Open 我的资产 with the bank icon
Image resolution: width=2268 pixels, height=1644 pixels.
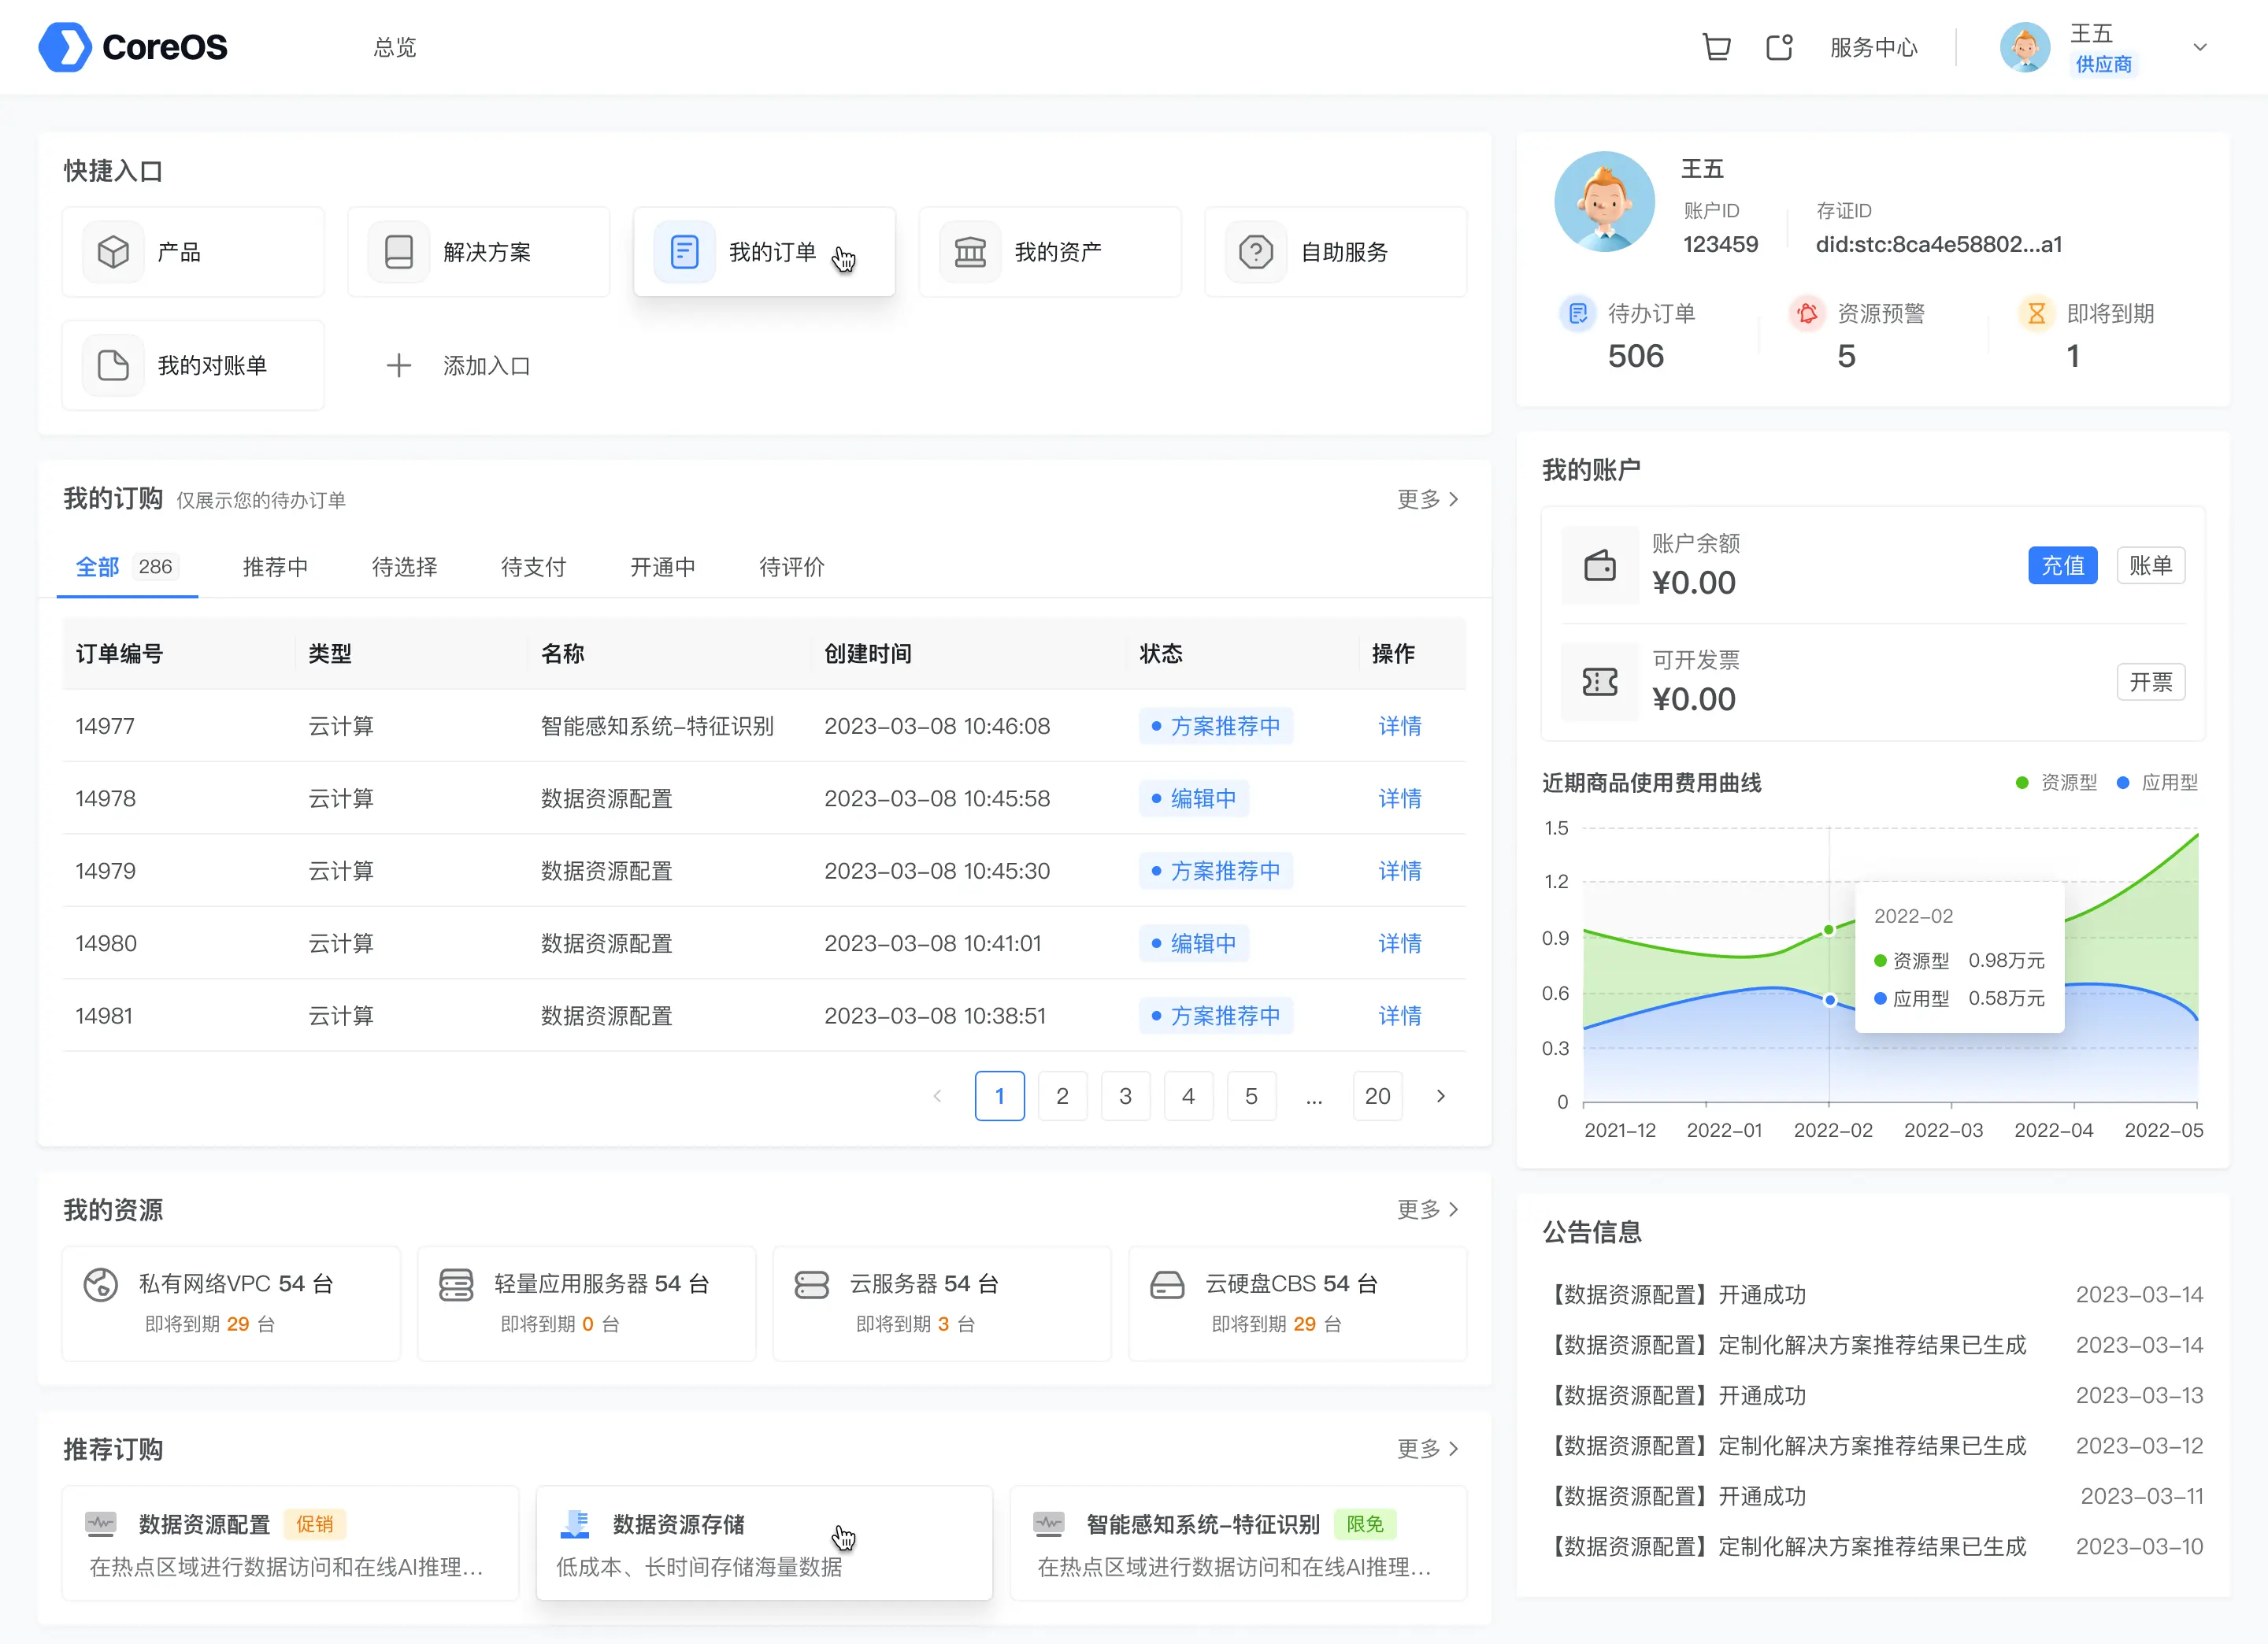[969, 251]
